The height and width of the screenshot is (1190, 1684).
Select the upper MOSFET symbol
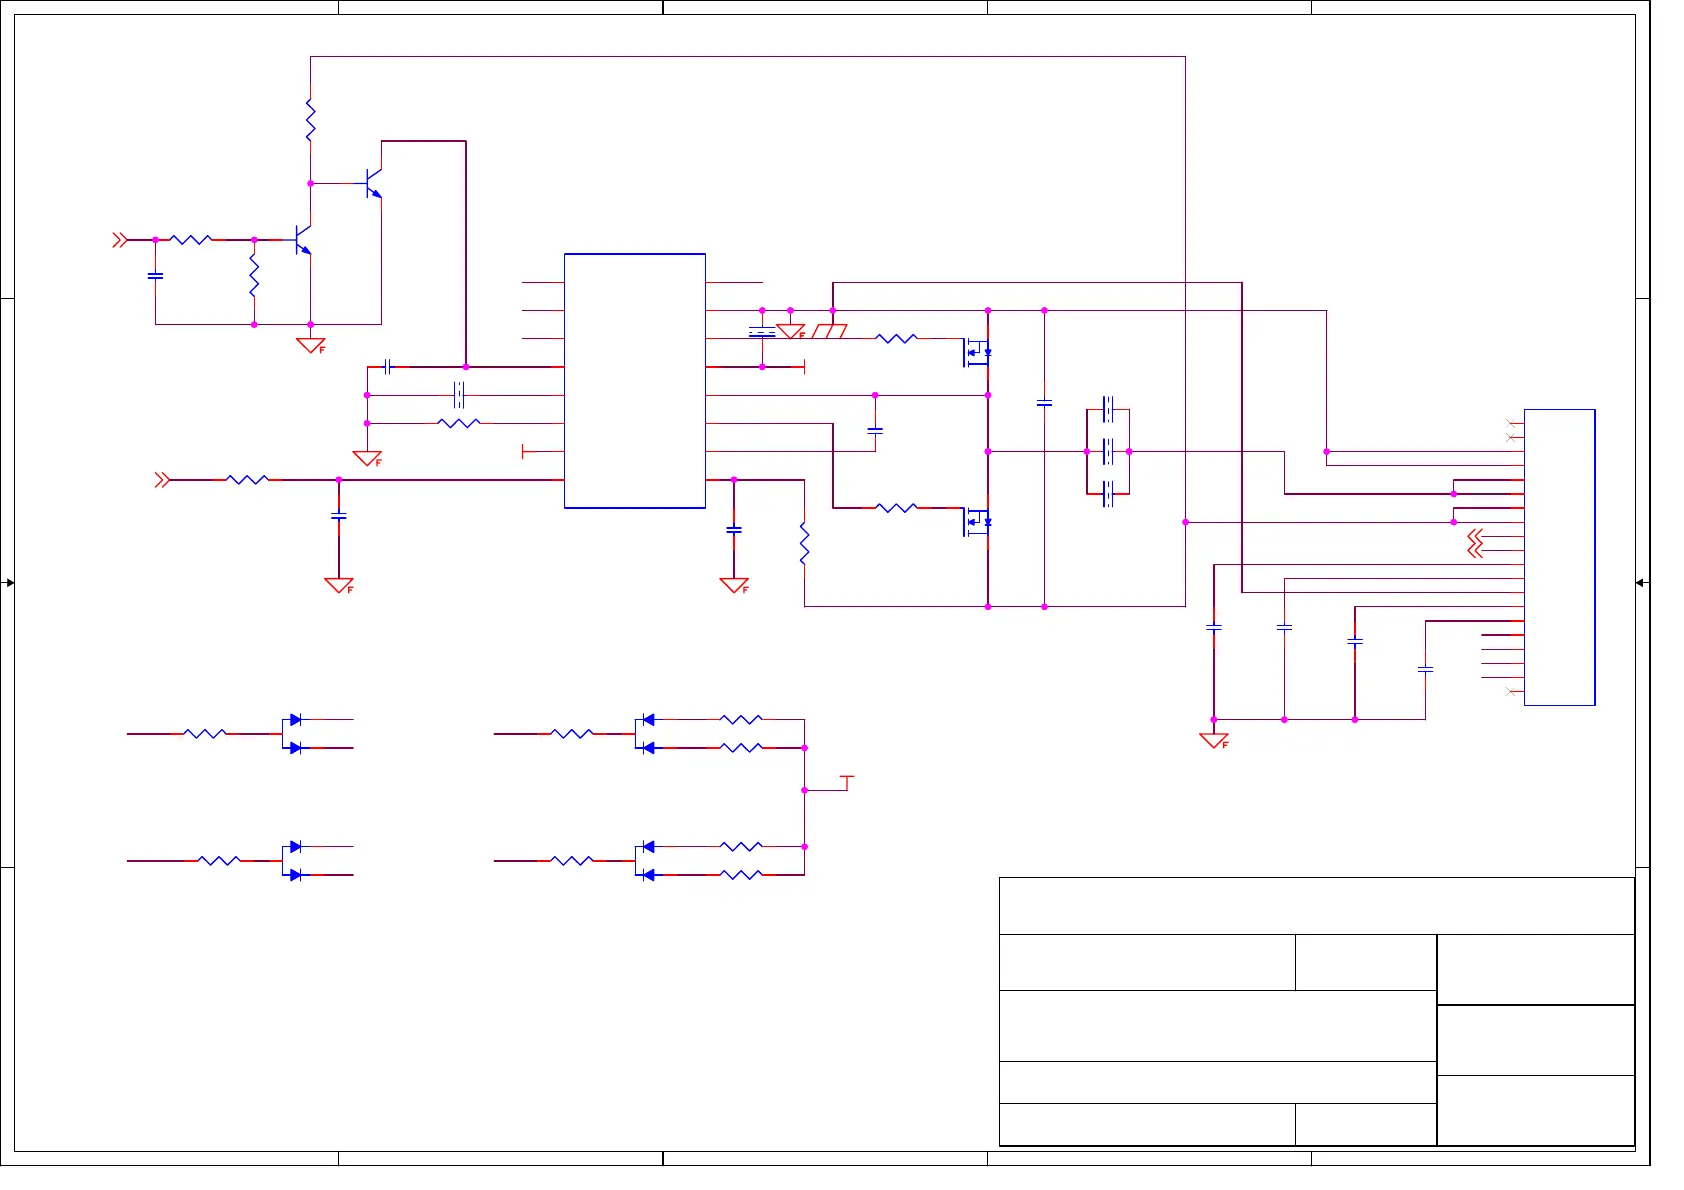tap(976, 352)
